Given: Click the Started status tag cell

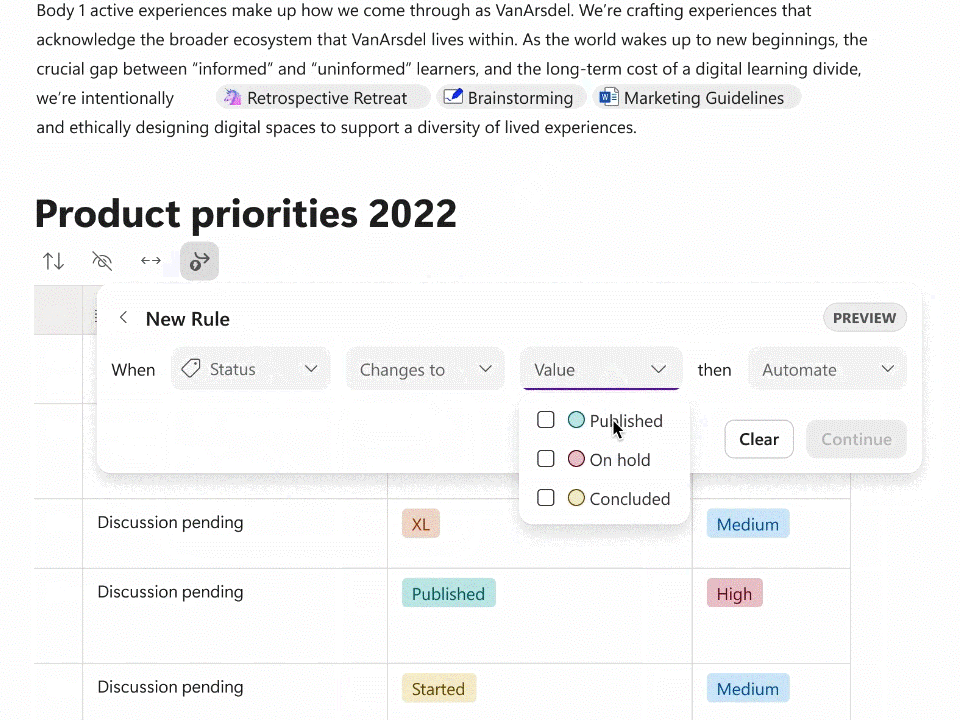Looking at the screenshot, I should [x=438, y=689].
